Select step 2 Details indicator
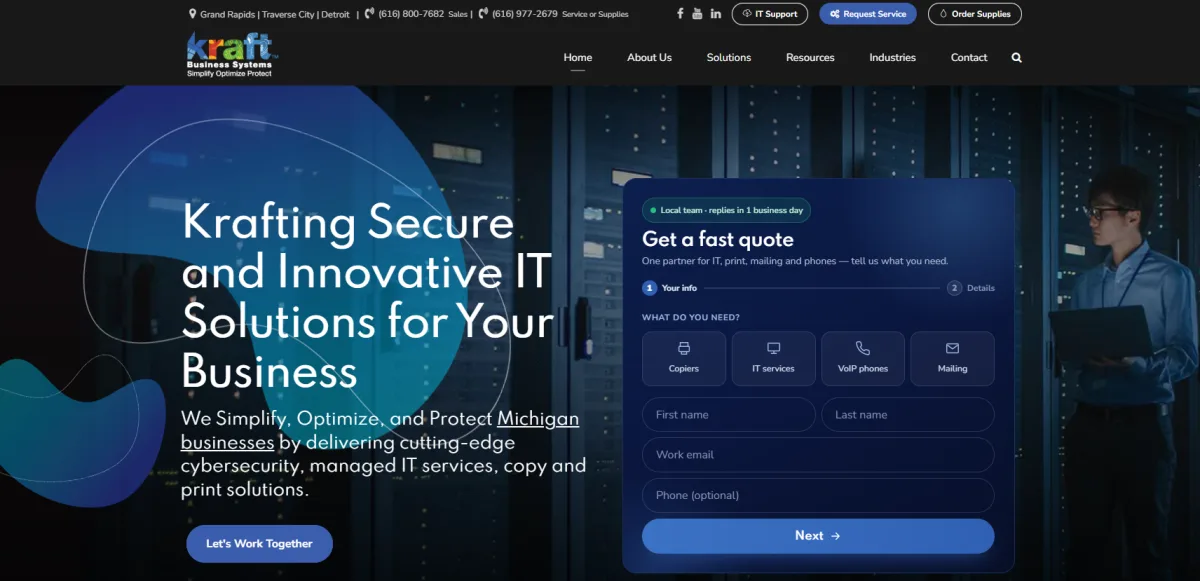The image size is (1200, 581). [971, 288]
